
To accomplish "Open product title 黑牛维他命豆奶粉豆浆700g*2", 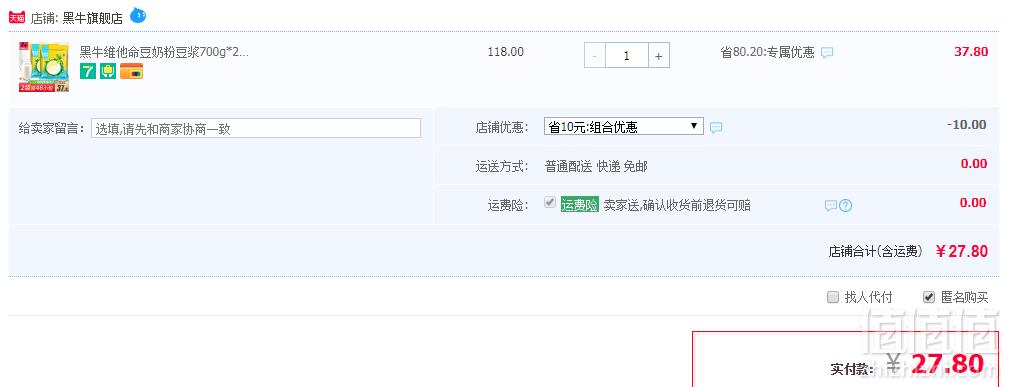I will pos(163,52).
